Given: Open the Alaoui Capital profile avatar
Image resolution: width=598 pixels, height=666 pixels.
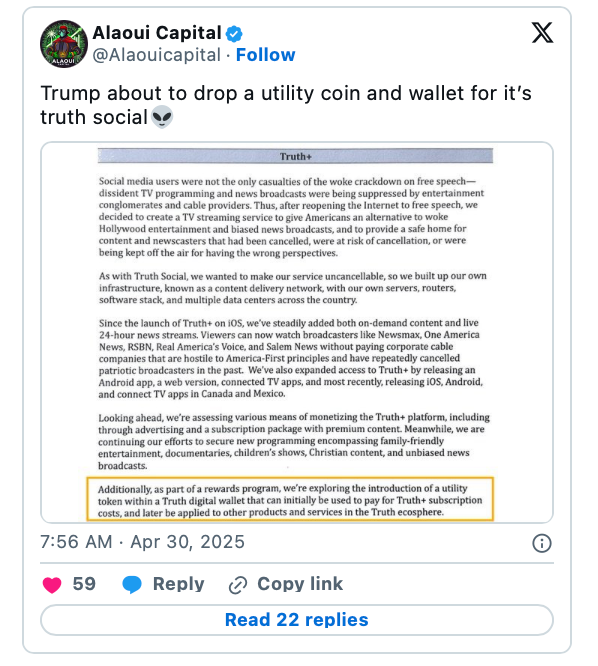Looking at the screenshot, I should click(x=64, y=44).
